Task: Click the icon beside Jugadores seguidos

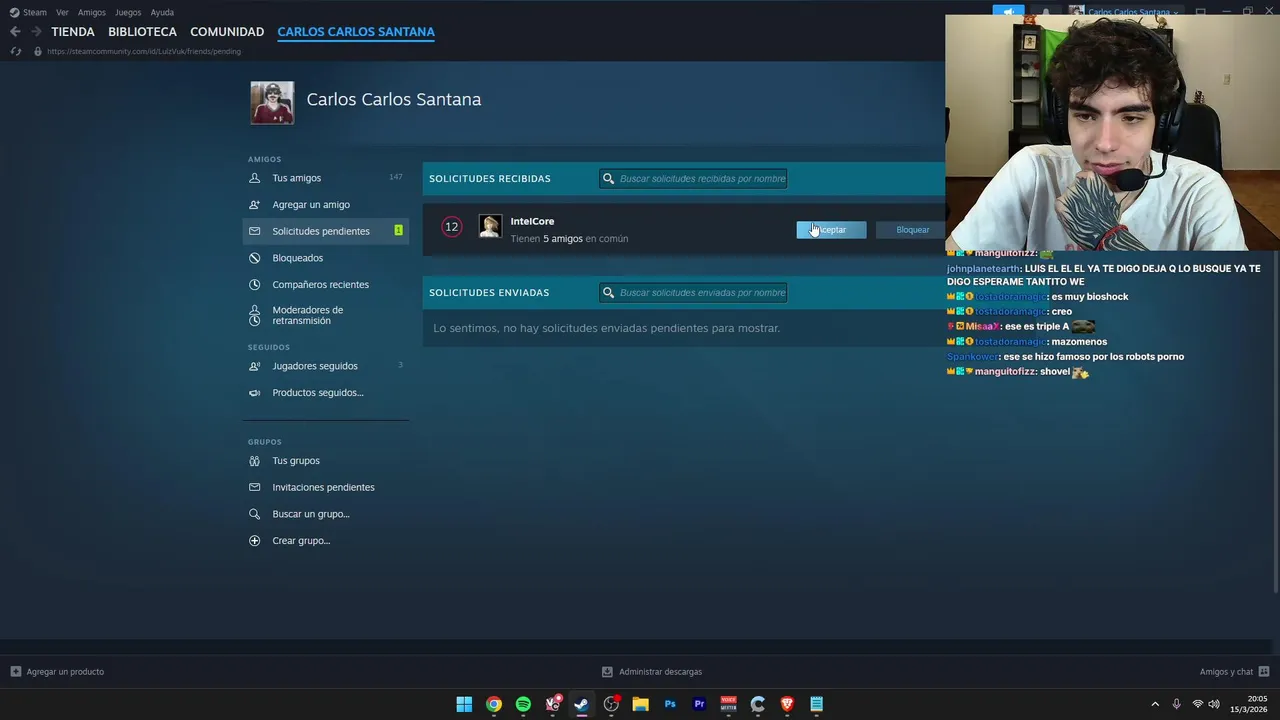Action: [254, 366]
